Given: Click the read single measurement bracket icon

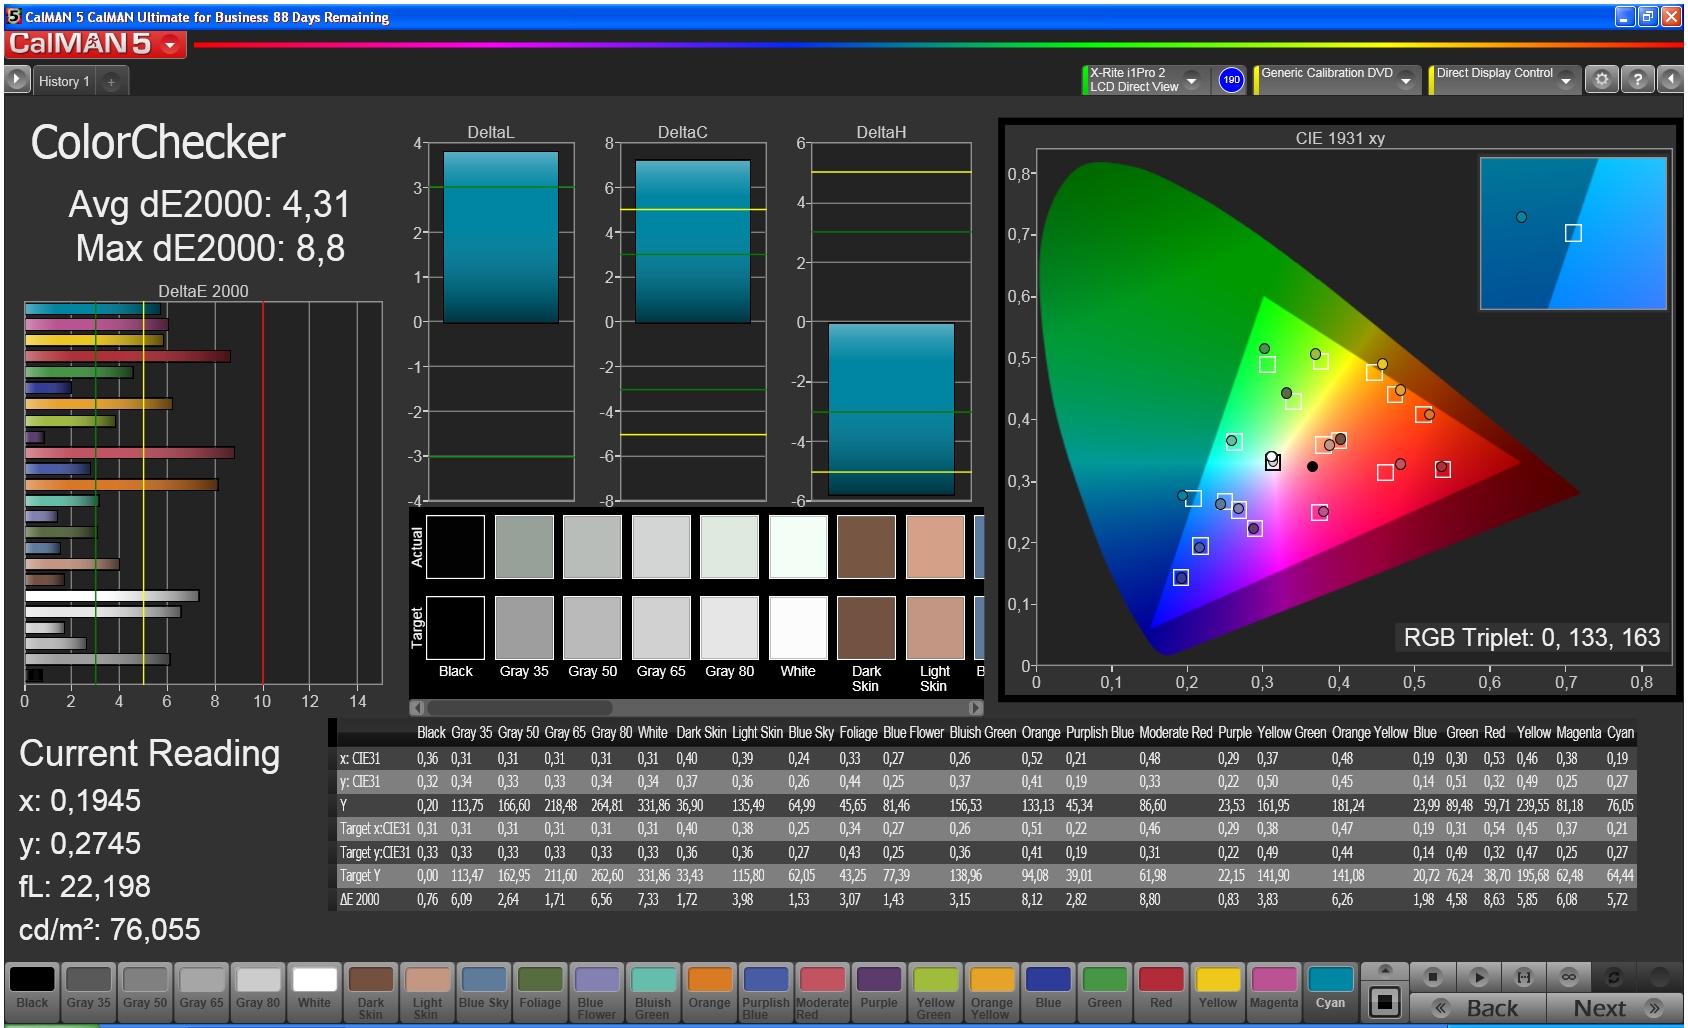Looking at the screenshot, I should pyautogui.click(x=1523, y=977).
